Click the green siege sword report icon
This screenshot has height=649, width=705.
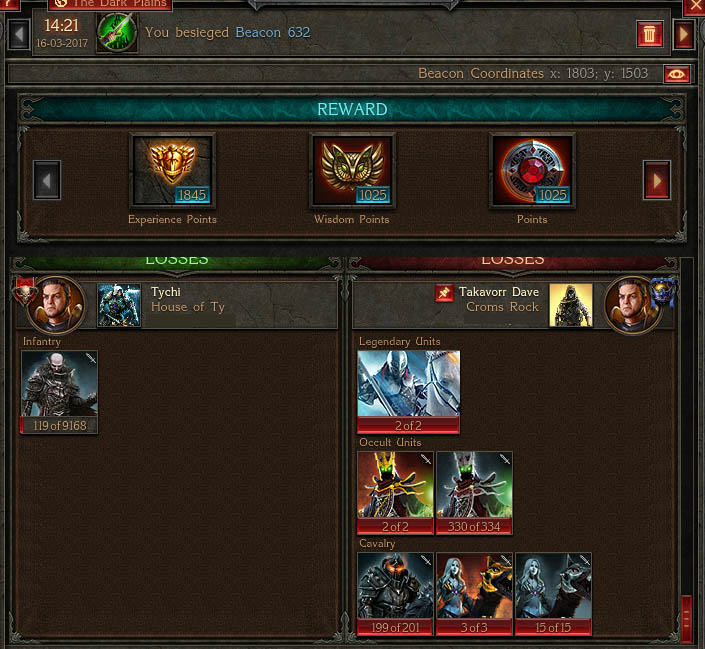click(117, 33)
